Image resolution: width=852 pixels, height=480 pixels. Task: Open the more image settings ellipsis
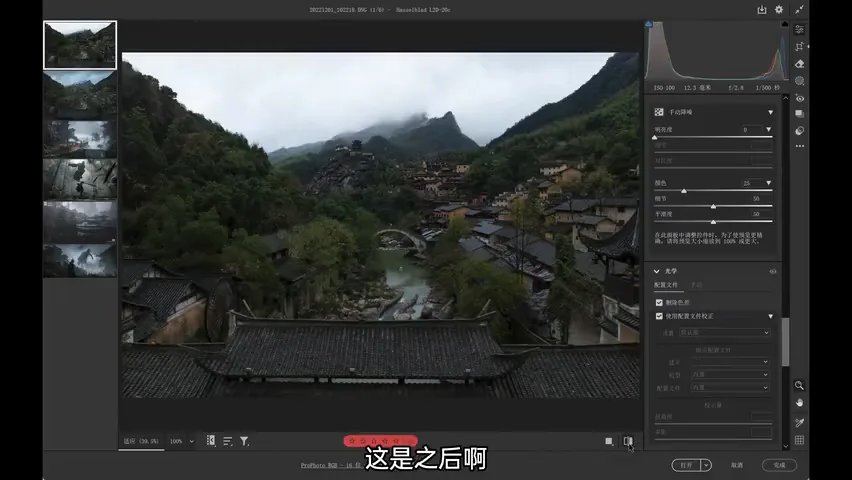tap(799, 146)
